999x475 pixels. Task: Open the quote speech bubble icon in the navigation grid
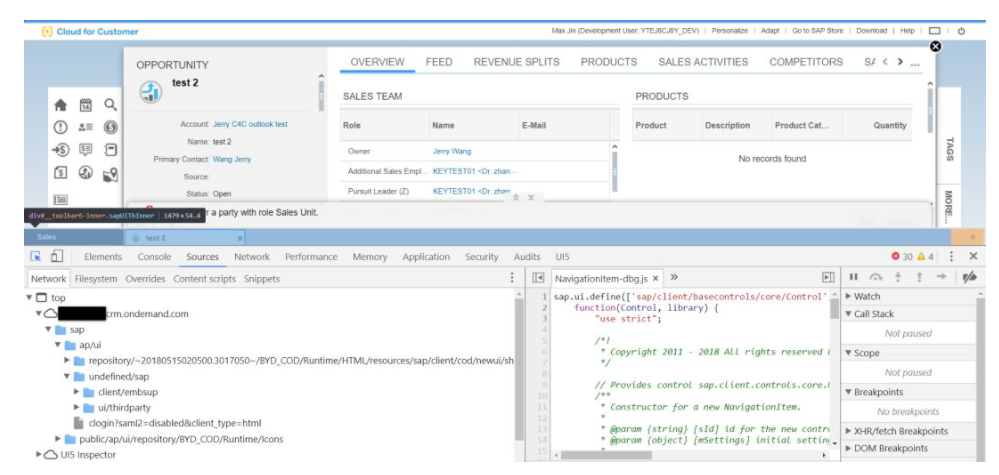click(85, 150)
